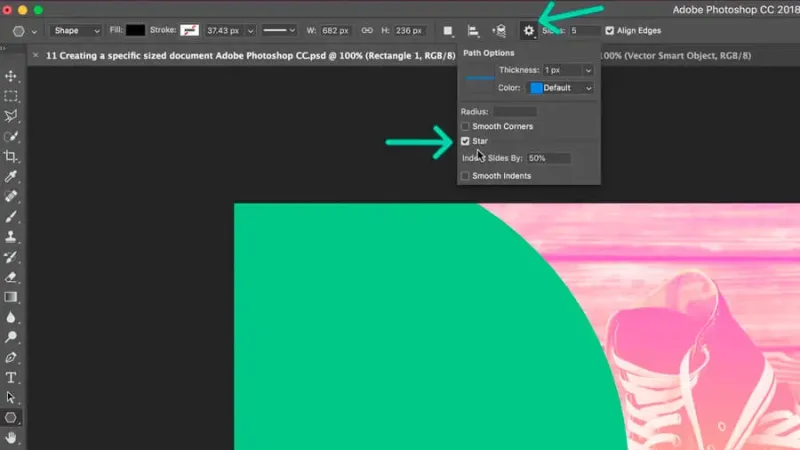The image size is (800, 450).
Task: Toggle the Align Edges checkbox
Action: click(610, 31)
